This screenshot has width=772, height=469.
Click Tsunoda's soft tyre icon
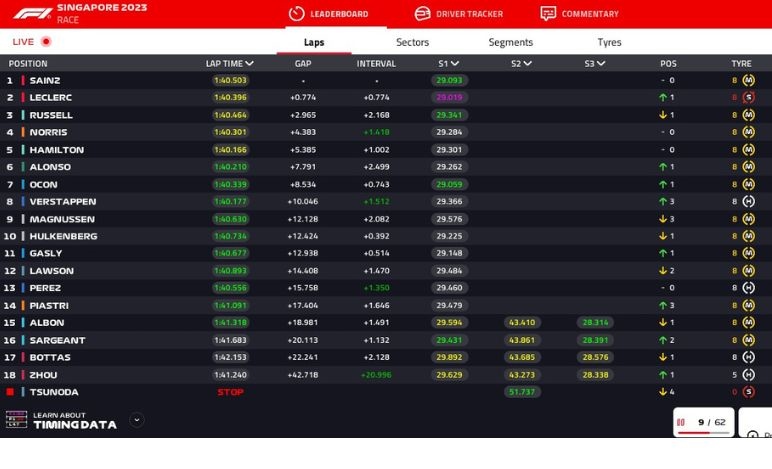(748, 392)
